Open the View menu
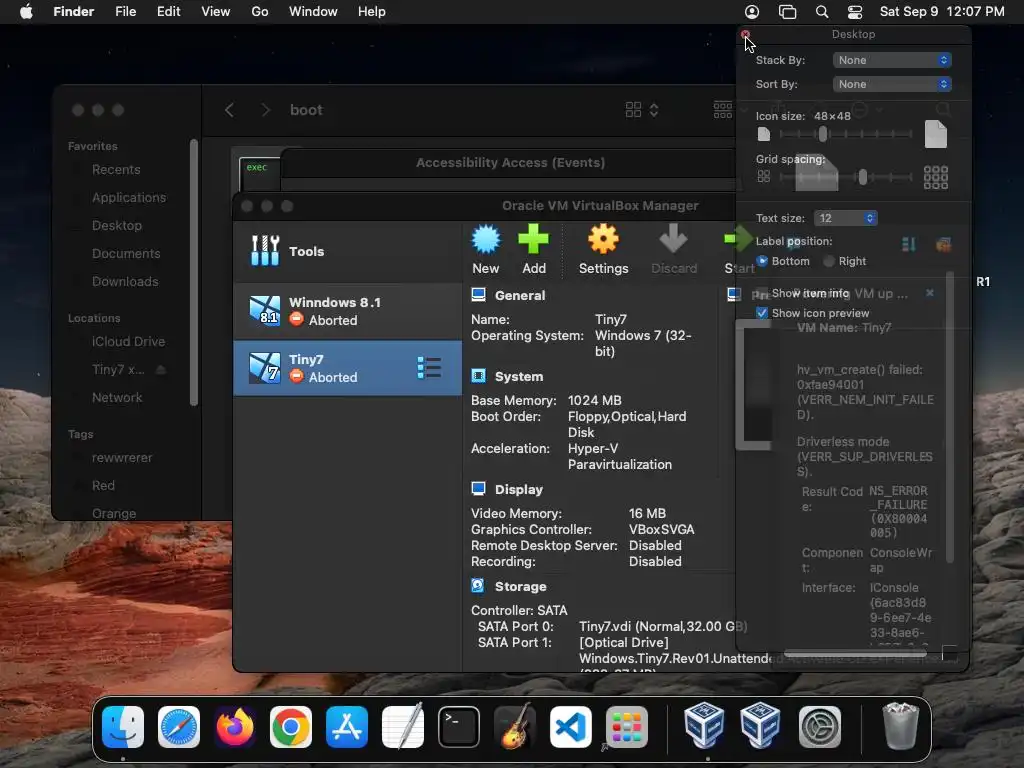The image size is (1024, 768). click(x=216, y=12)
